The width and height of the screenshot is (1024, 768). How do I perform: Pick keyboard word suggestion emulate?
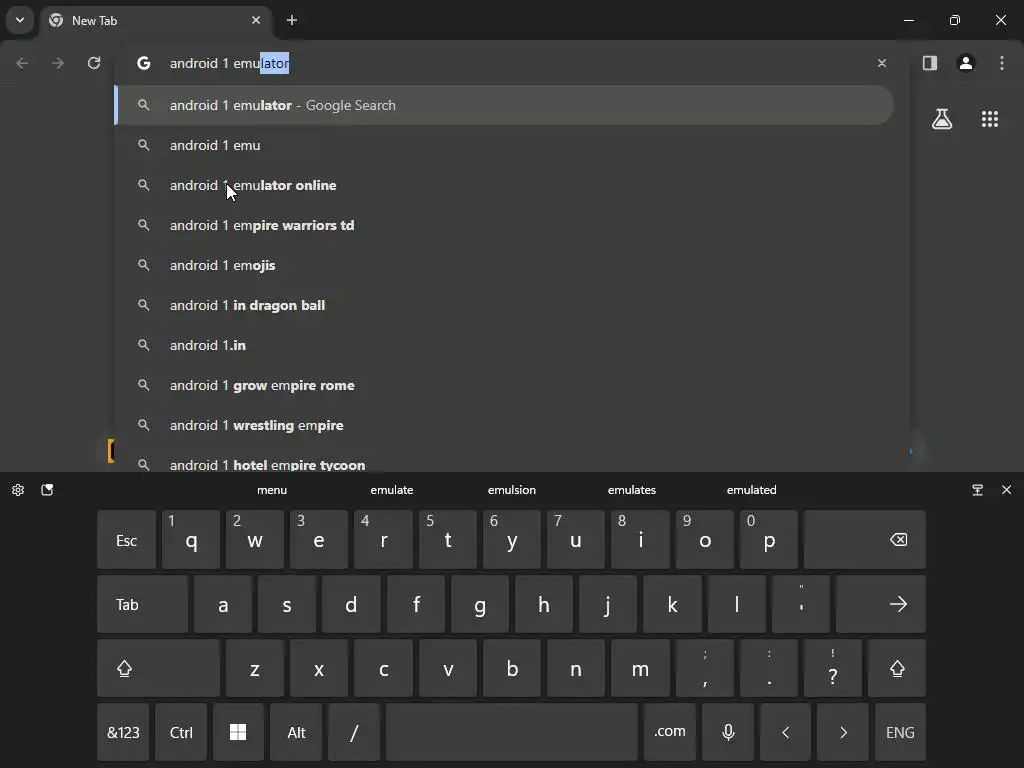[392, 490]
